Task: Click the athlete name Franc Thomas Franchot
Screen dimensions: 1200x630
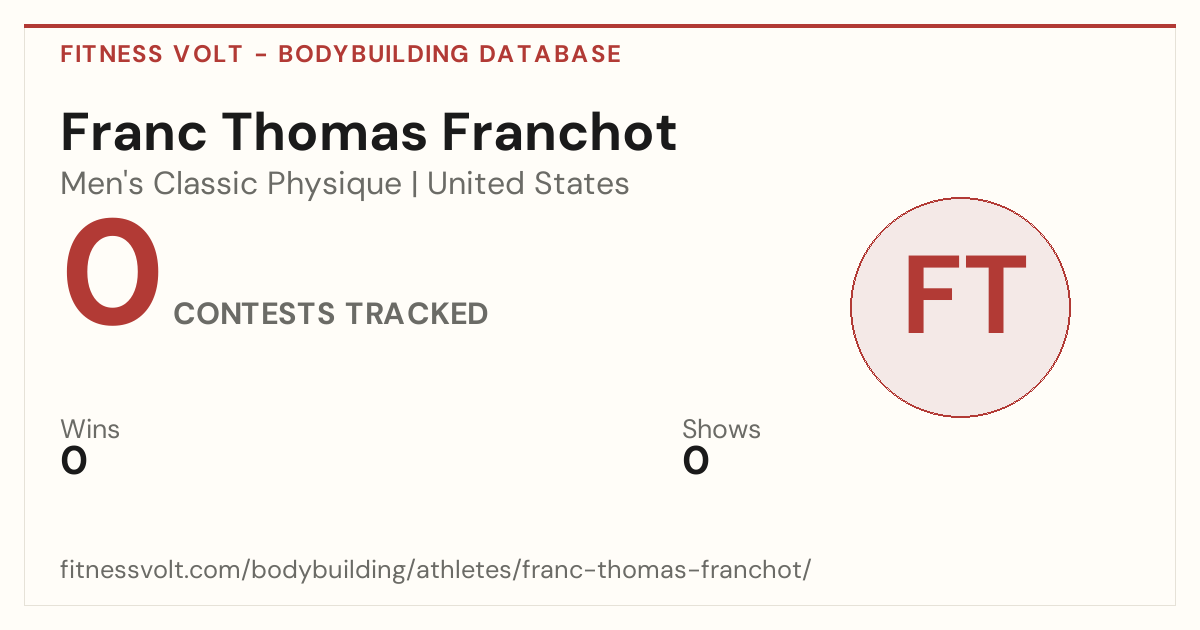Action: 369,132
